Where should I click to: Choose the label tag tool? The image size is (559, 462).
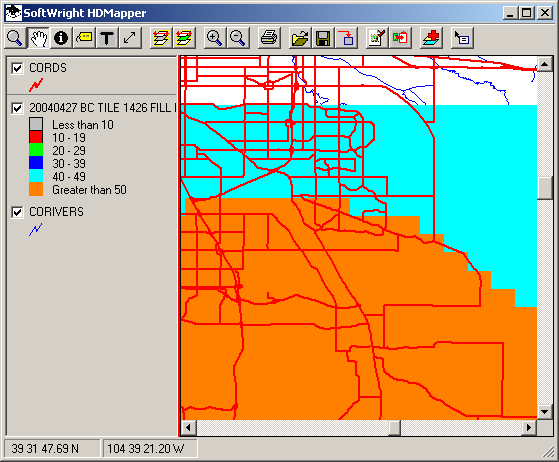84,38
